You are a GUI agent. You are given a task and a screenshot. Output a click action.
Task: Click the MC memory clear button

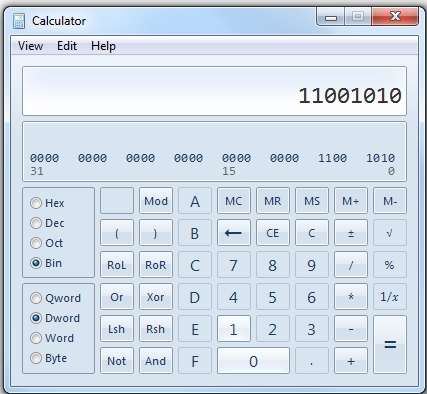234,201
